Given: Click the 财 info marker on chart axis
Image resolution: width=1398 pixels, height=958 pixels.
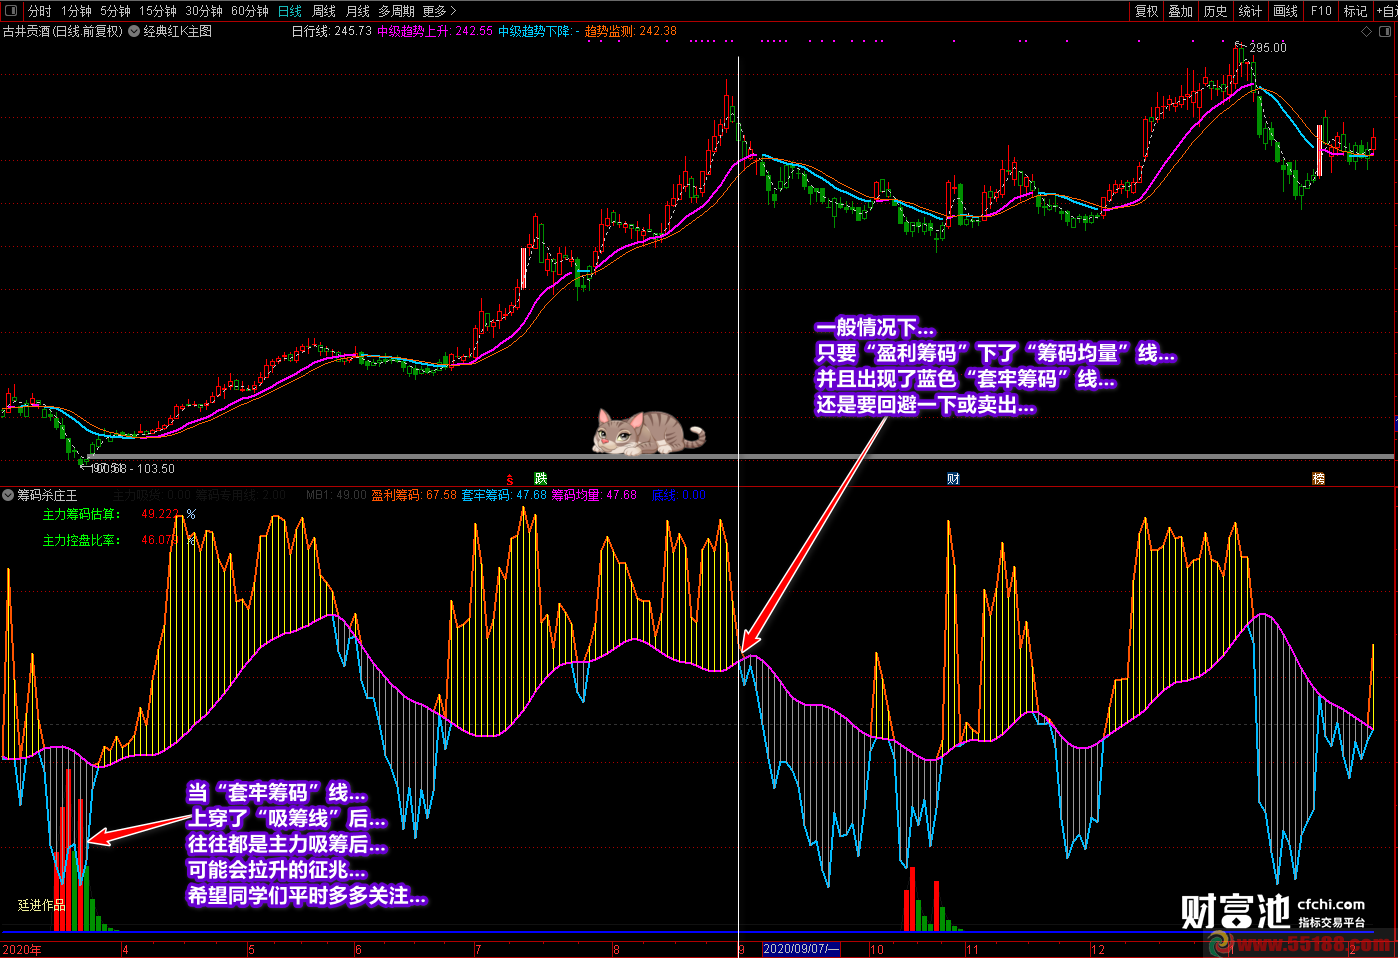Looking at the screenshot, I should pos(953,478).
